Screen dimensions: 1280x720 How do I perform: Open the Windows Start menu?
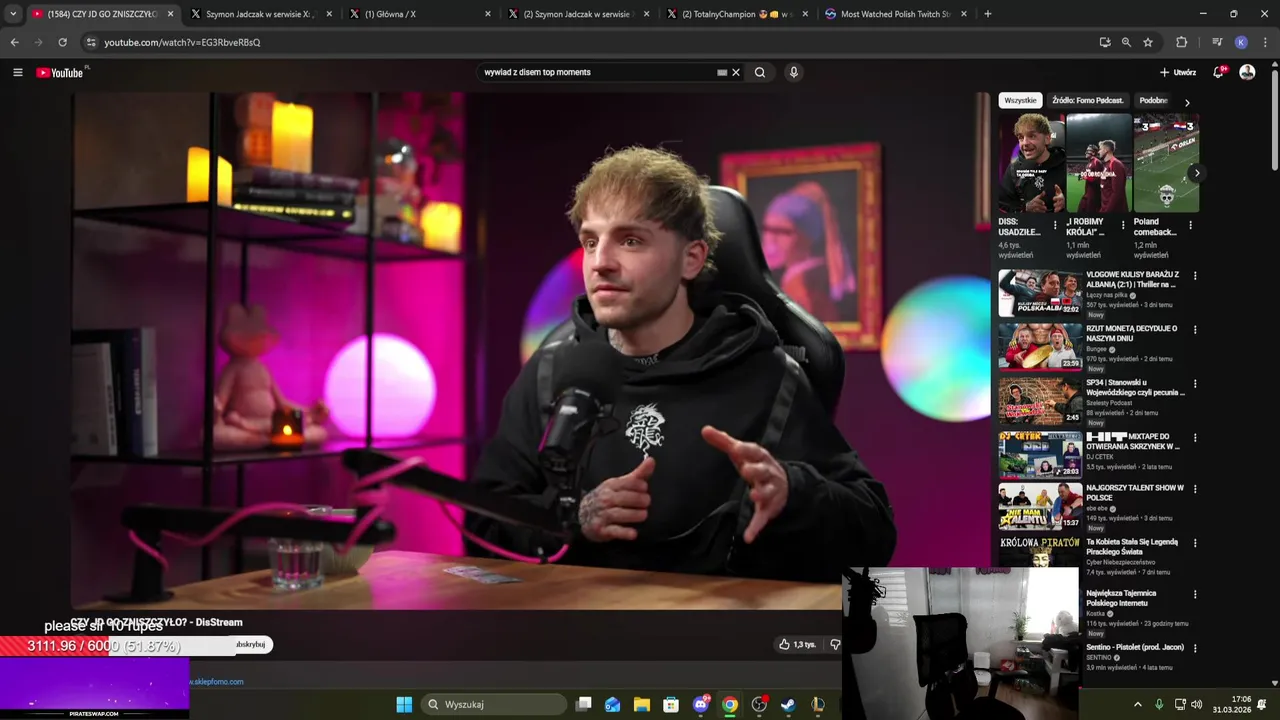(404, 704)
